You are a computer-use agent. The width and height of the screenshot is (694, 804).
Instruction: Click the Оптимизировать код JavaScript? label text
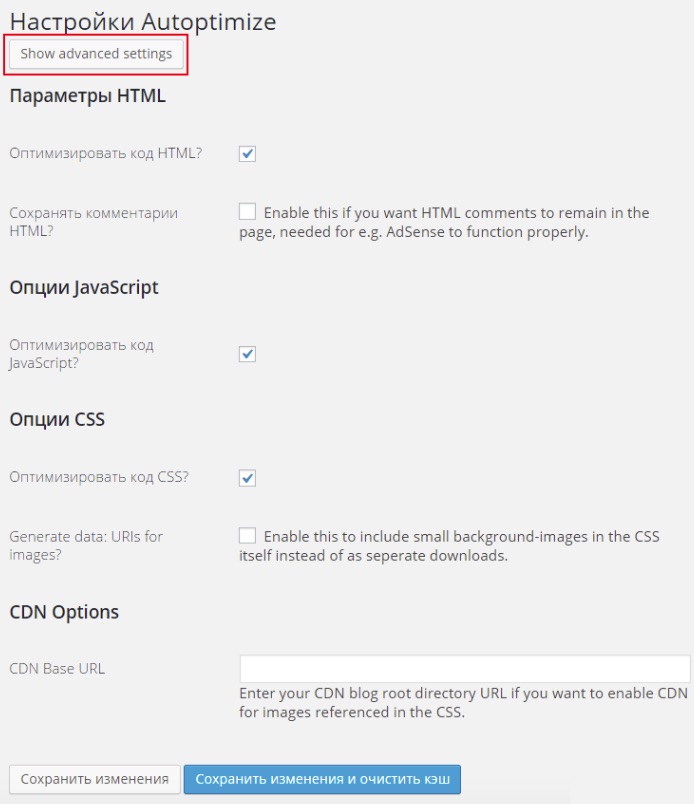[x=82, y=354]
